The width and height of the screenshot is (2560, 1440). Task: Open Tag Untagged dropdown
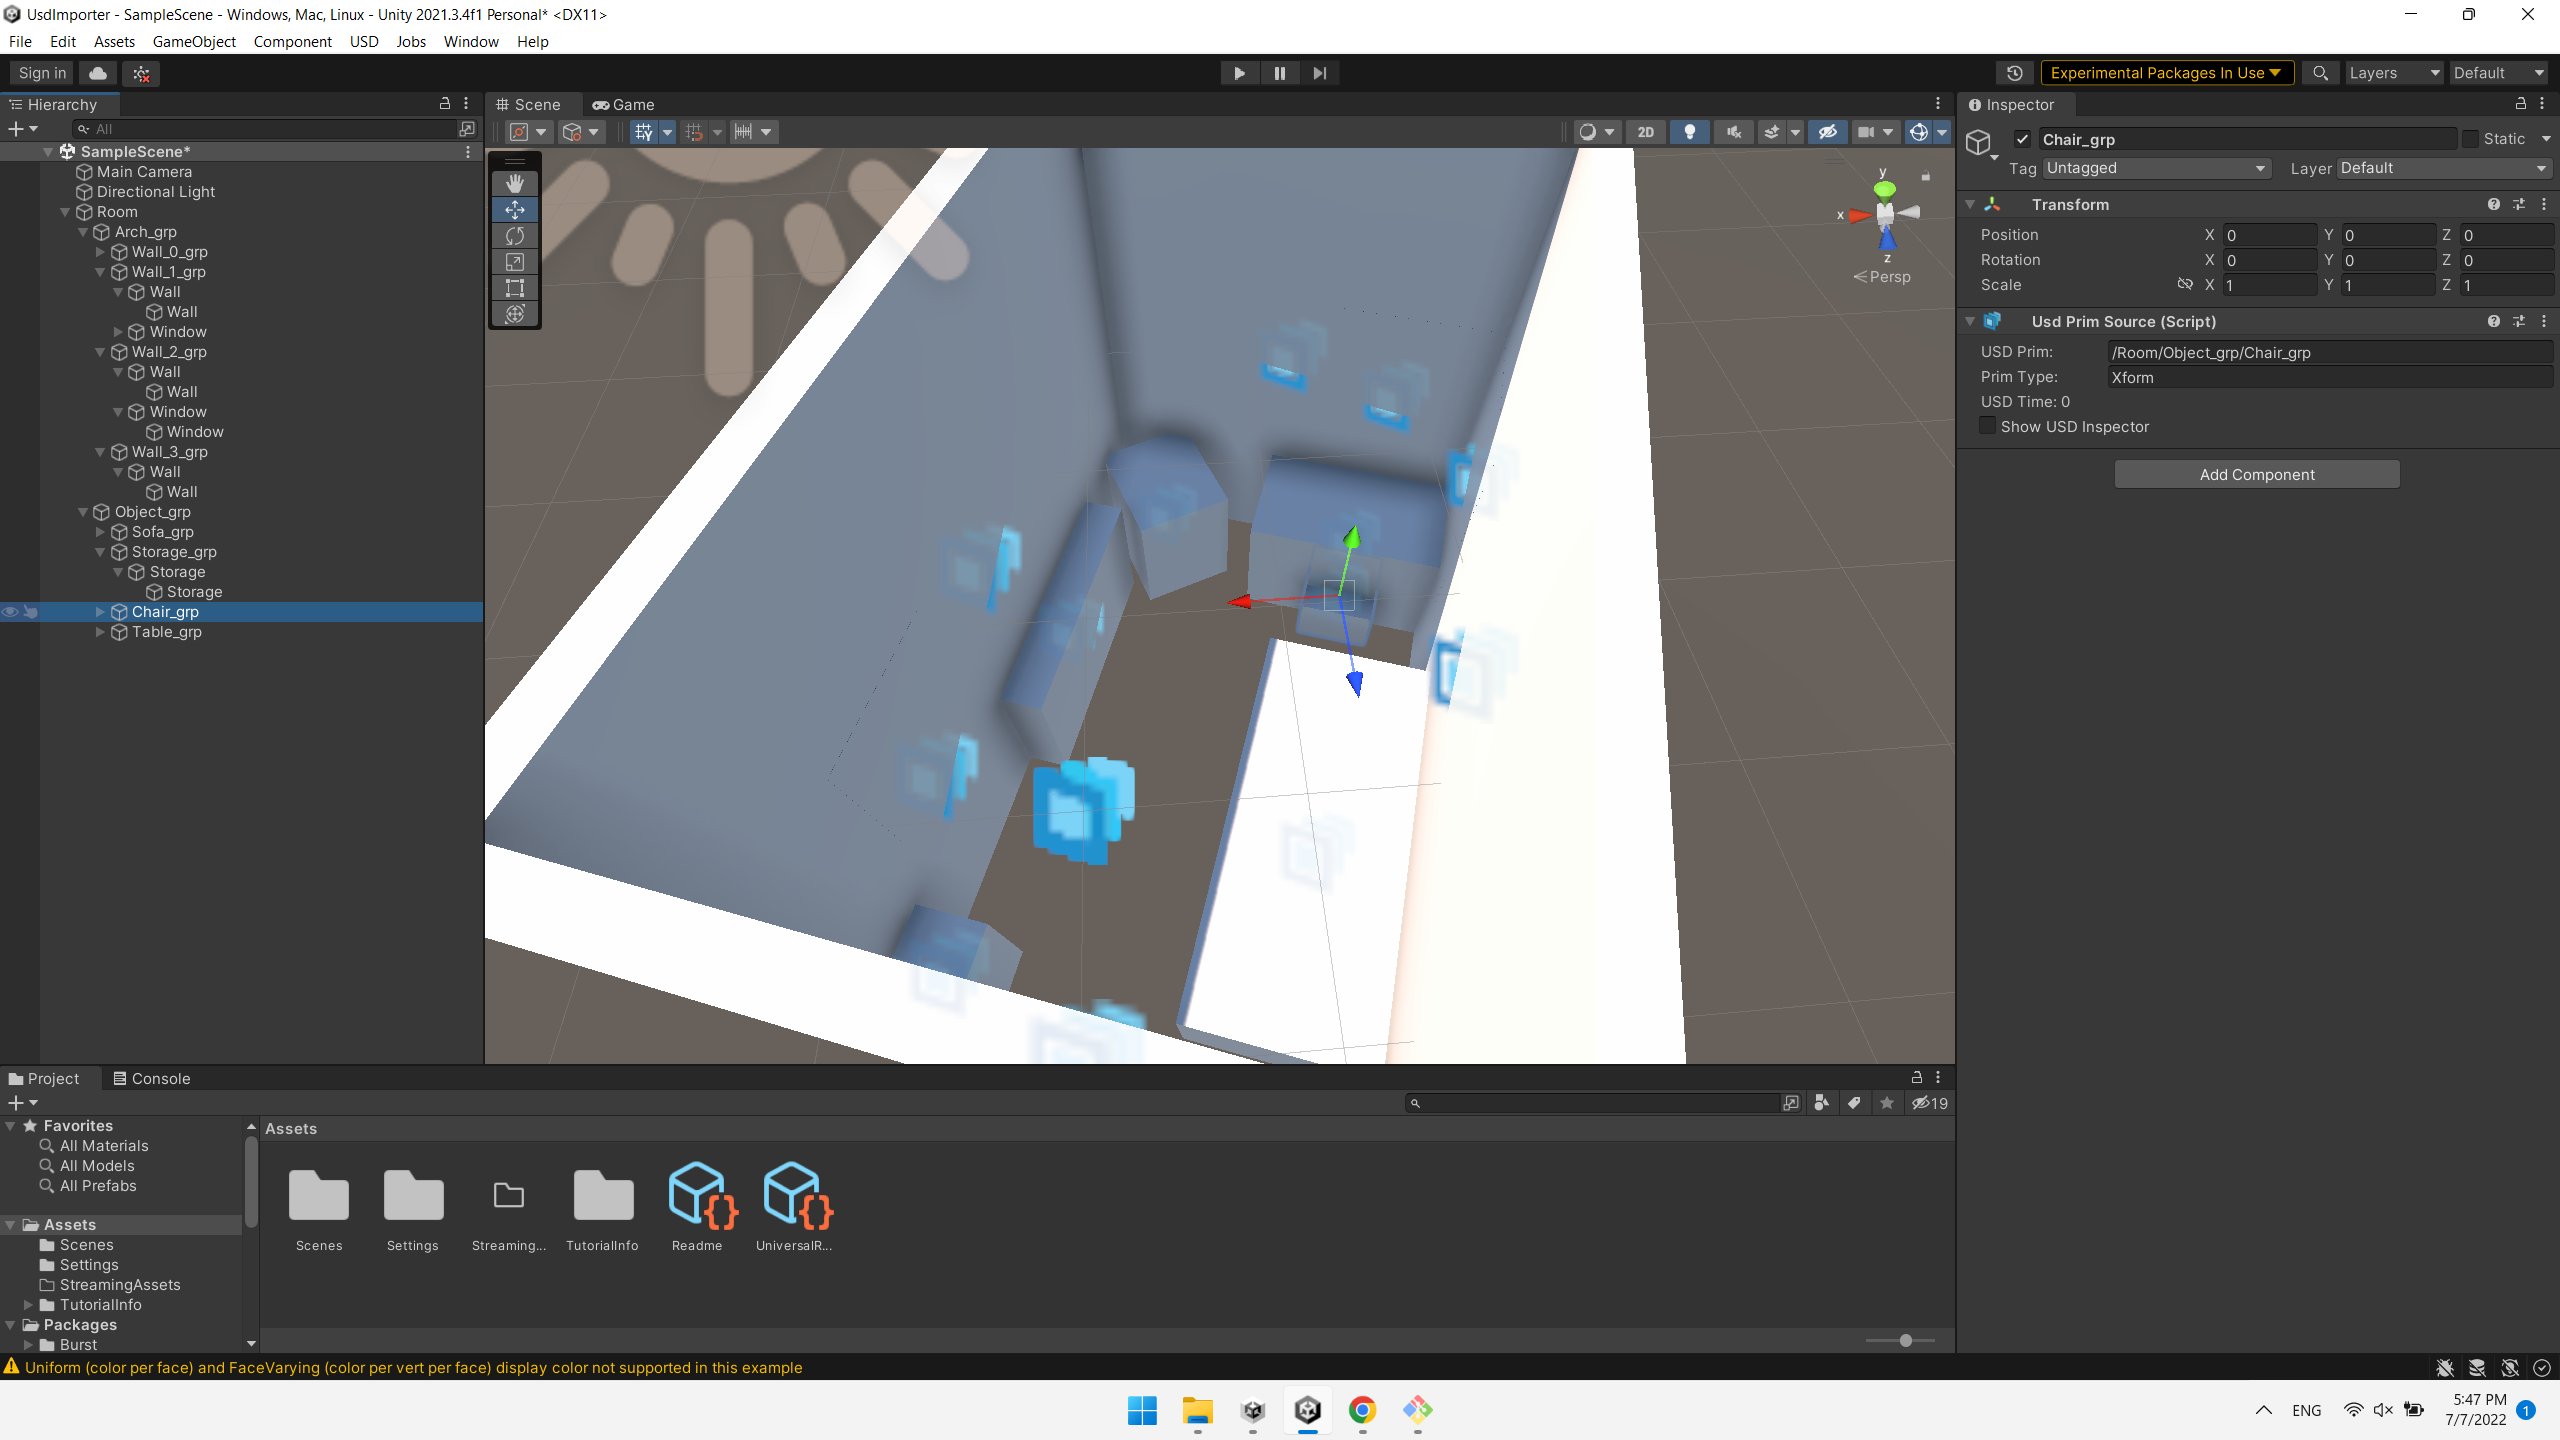pyautogui.click(x=2155, y=168)
